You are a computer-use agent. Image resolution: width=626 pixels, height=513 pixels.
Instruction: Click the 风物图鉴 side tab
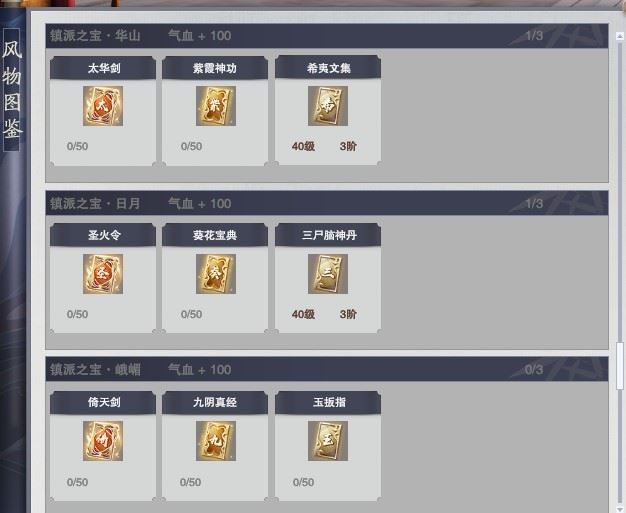tap(12, 90)
